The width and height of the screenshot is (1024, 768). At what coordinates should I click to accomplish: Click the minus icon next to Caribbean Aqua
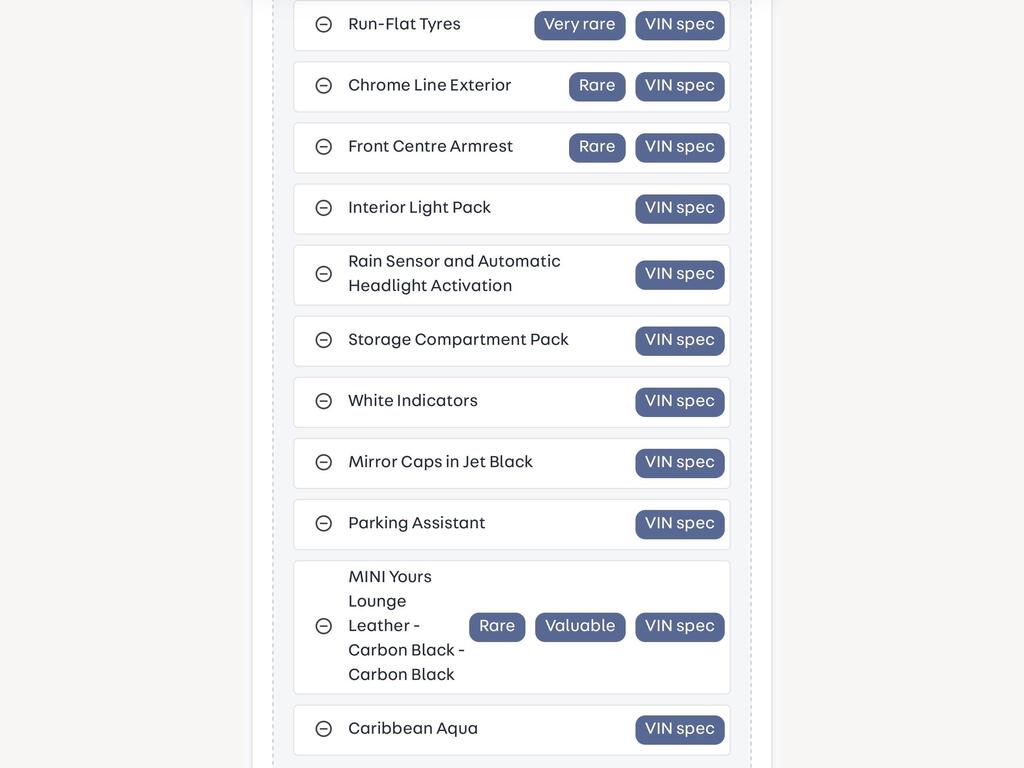[x=323, y=729]
